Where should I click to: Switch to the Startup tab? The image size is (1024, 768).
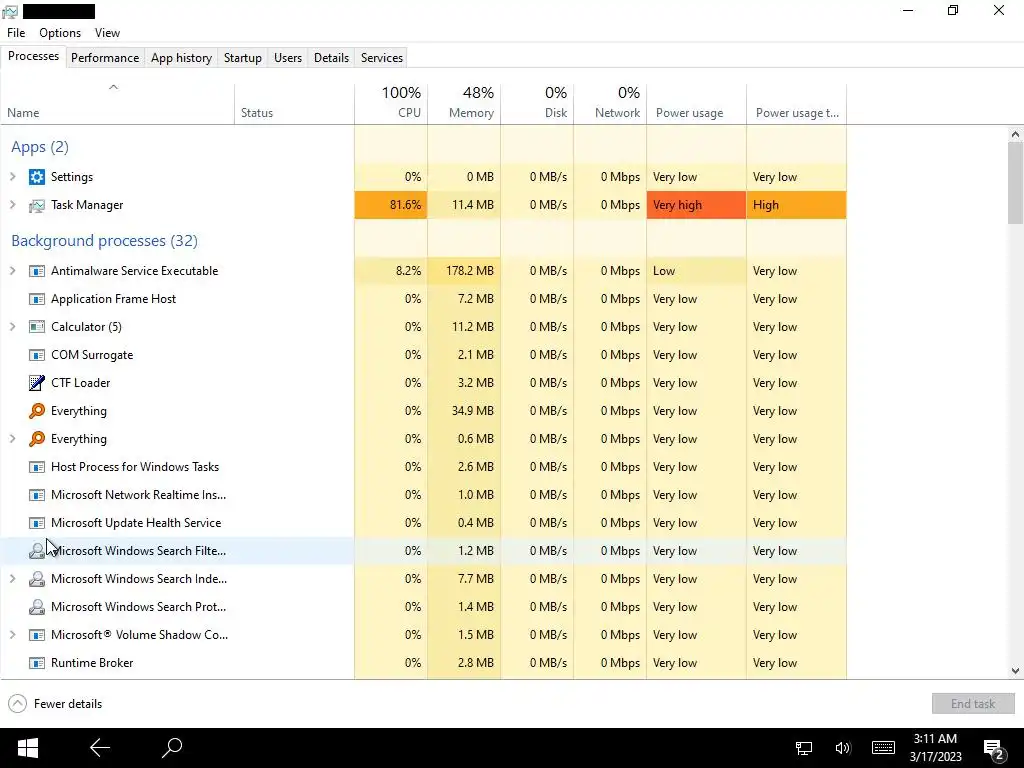[243, 57]
